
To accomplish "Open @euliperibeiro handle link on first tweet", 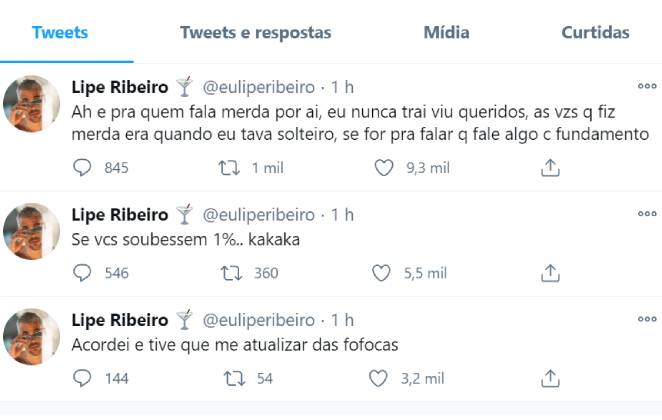I will [260, 86].
